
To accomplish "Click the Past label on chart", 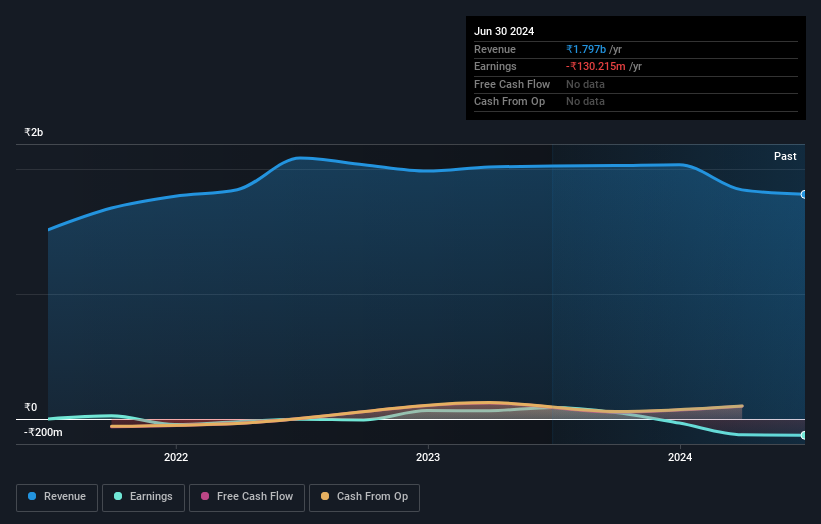I will (x=785, y=157).
